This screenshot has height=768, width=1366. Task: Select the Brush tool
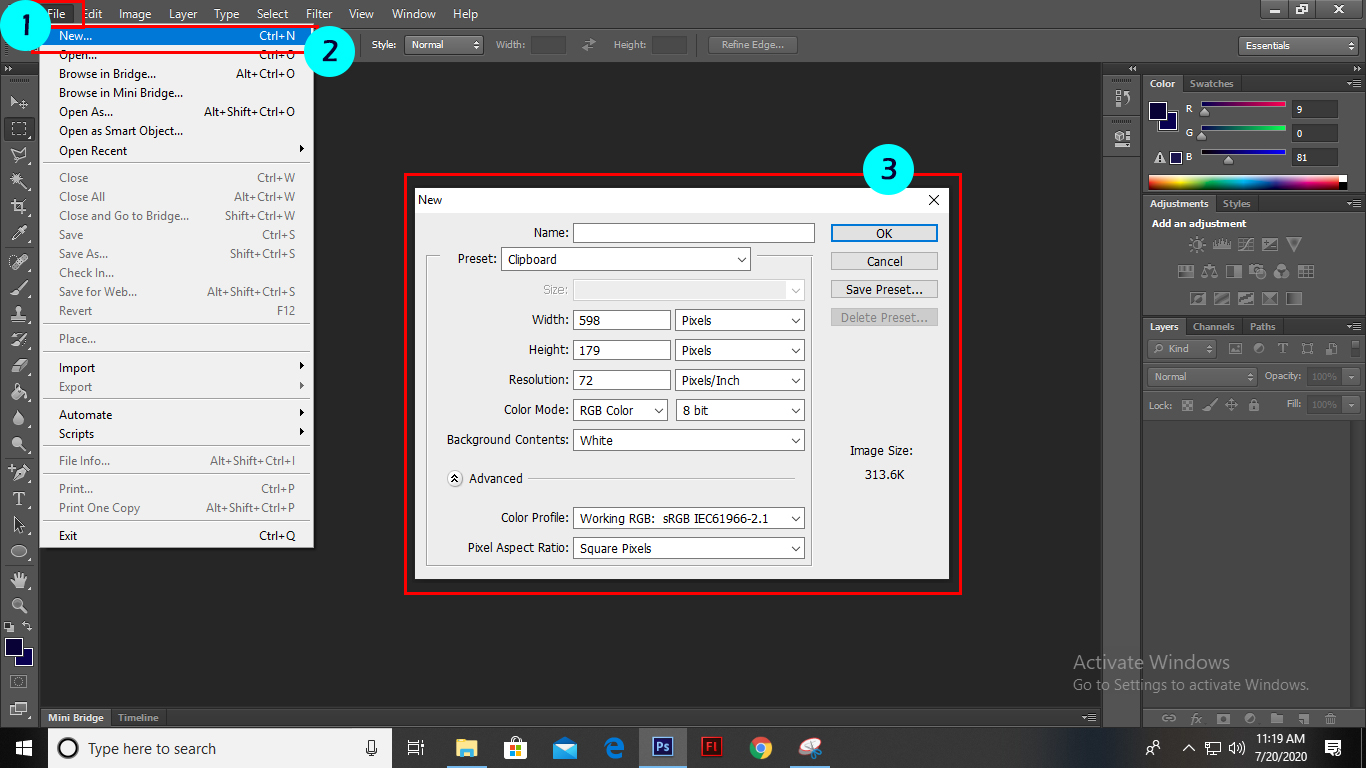click(x=19, y=287)
